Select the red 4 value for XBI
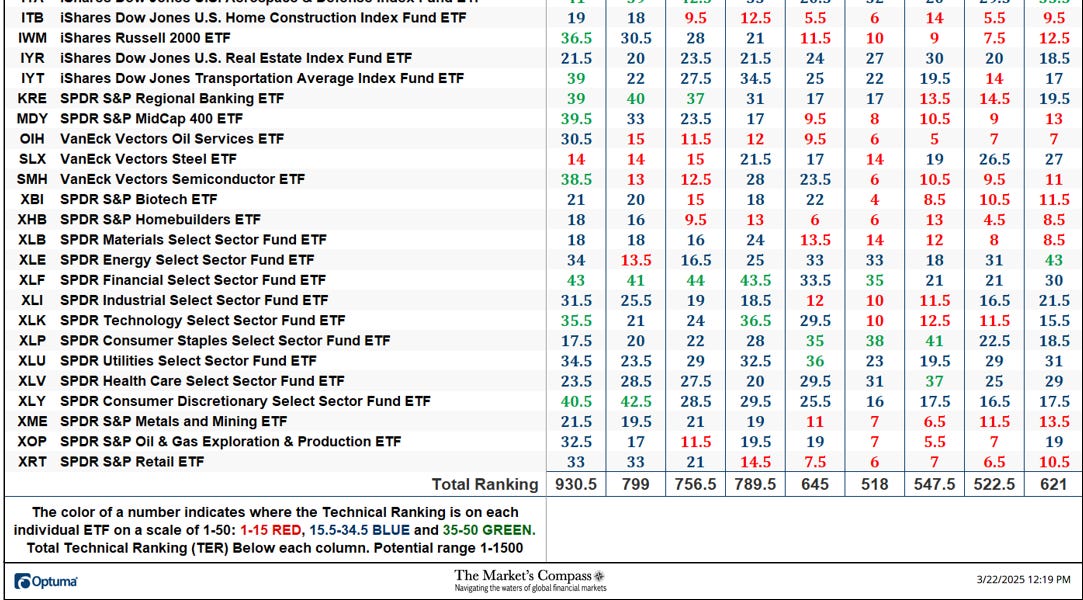The height and width of the screenshot is (600, 1083). (874, 199)
